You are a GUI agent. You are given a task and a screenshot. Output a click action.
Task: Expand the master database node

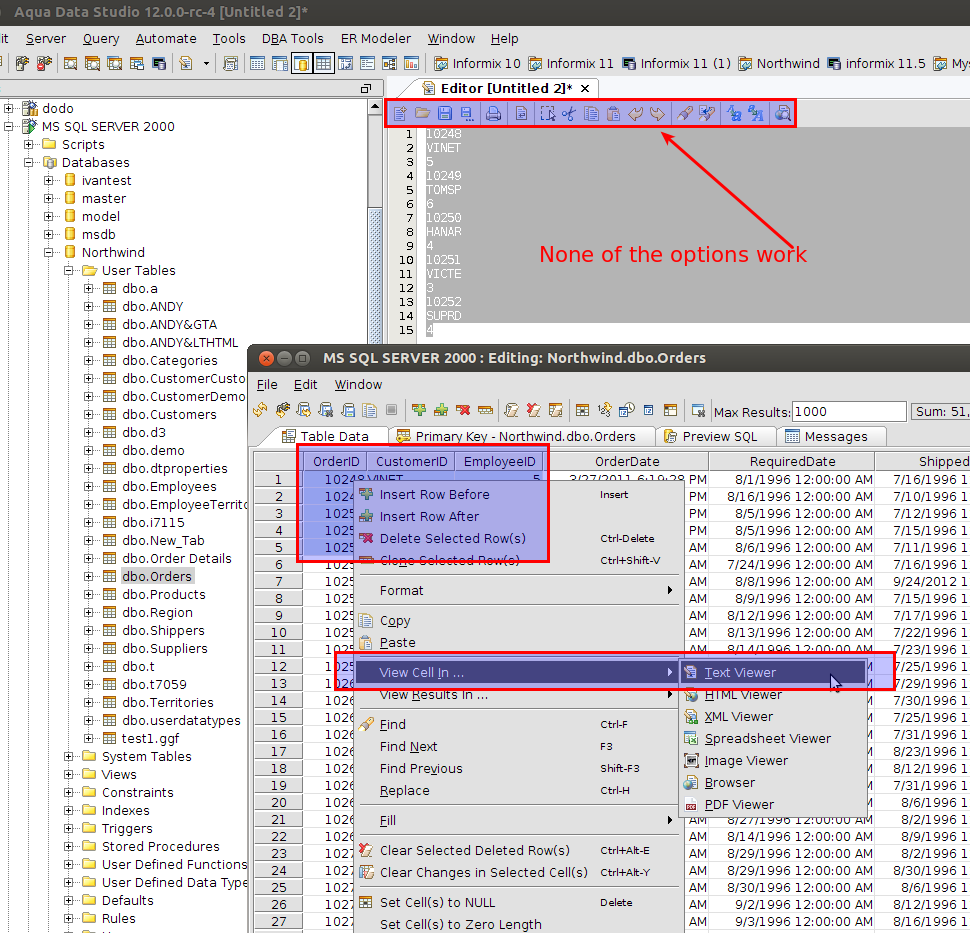point(49,199)
